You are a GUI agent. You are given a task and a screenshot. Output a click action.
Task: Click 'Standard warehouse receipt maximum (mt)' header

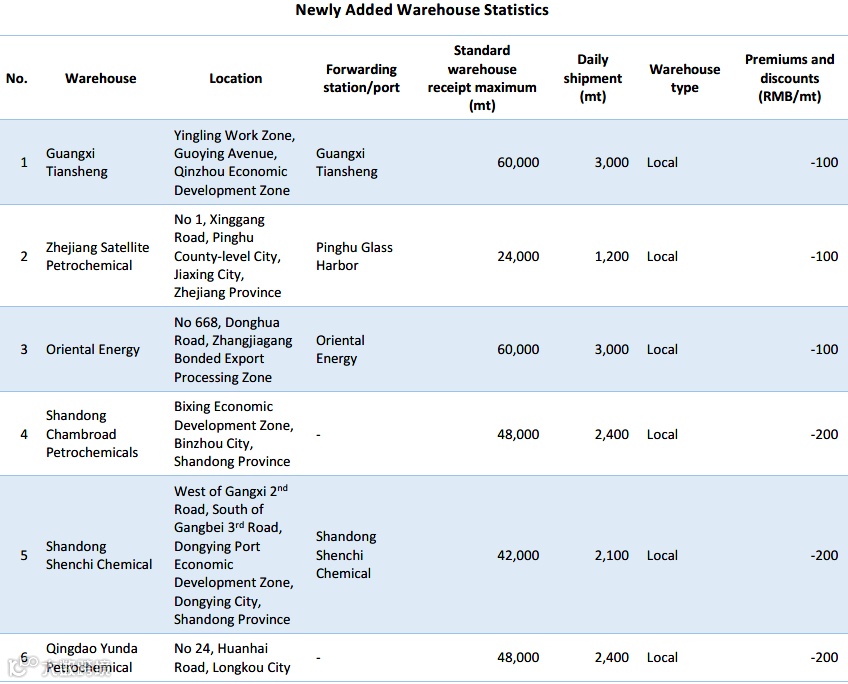click(x=482, y=78)
